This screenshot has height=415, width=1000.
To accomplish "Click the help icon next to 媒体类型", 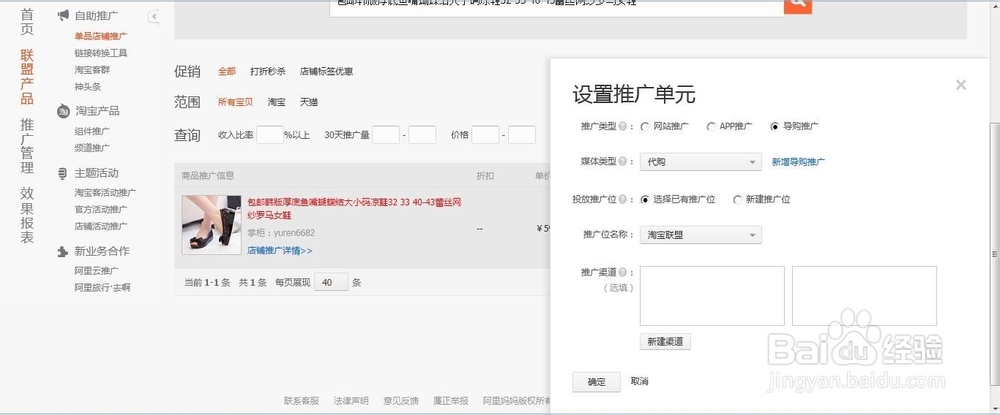I will pos(622,162).
